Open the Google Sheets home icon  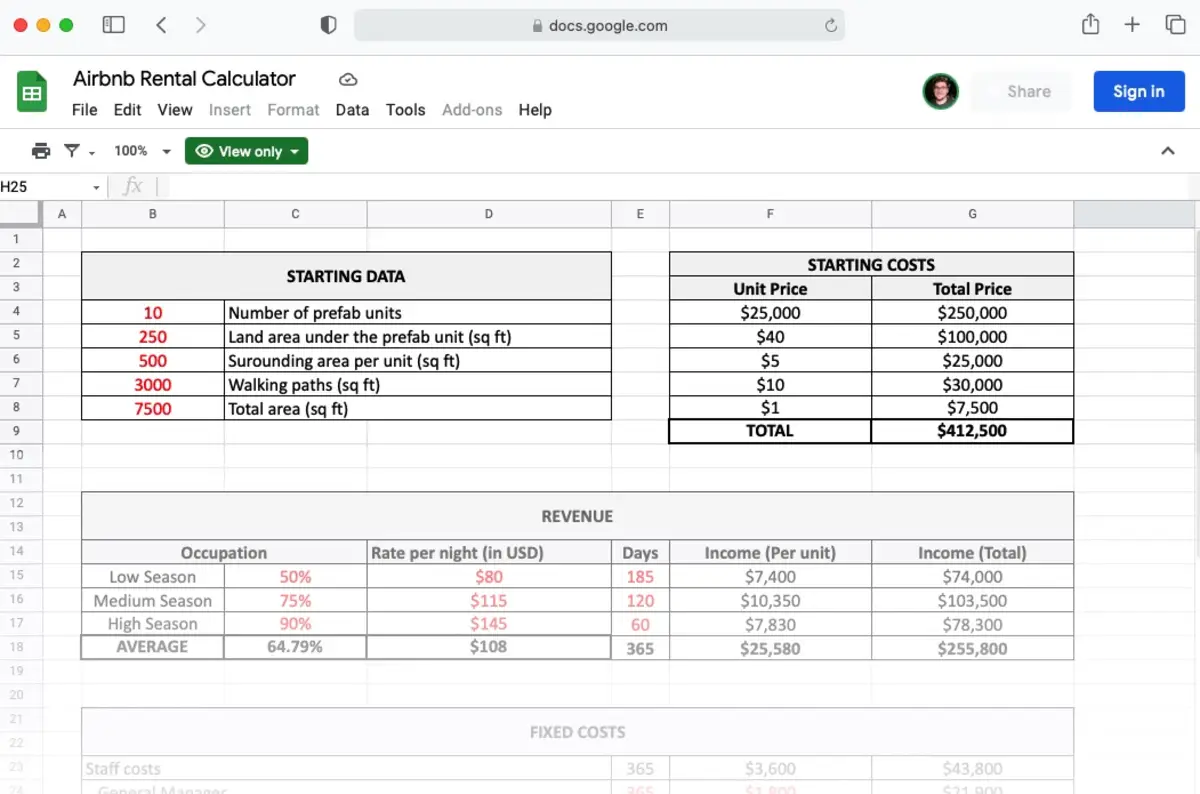(x=32, y=92)
